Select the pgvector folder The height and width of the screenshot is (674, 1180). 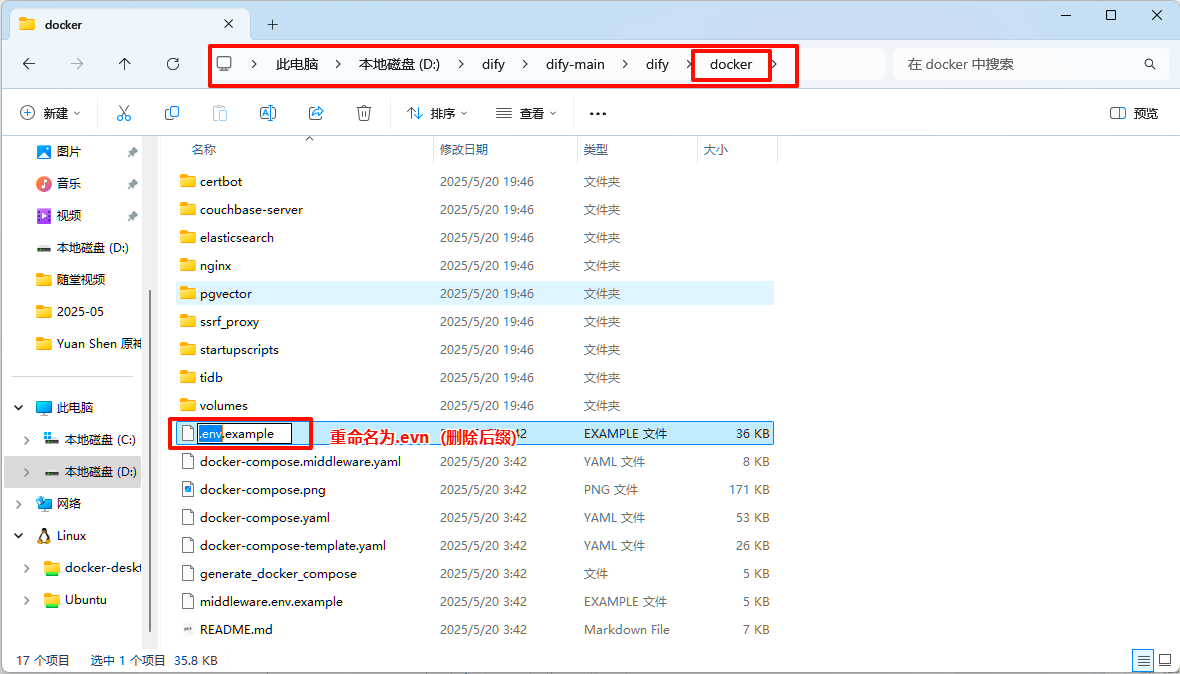click(475, 293)
